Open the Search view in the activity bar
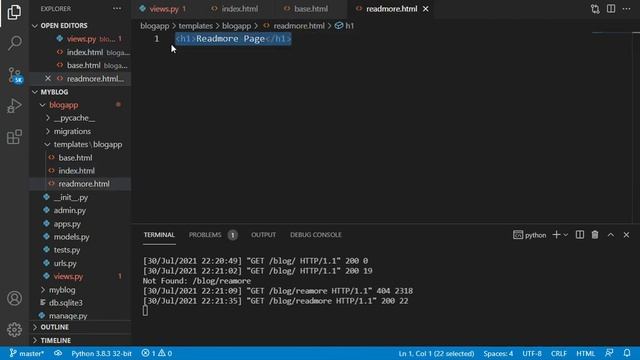Viewport: 640px width, 360px height. tap(14, 43)
